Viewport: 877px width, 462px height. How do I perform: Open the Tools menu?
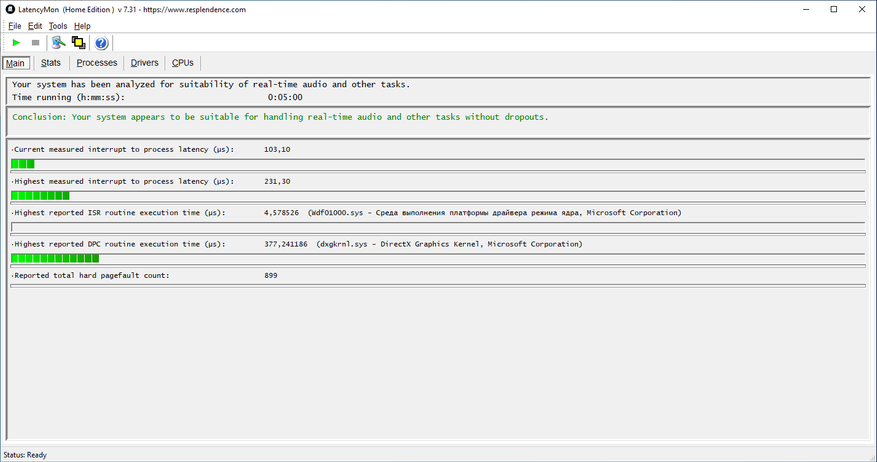58,26
